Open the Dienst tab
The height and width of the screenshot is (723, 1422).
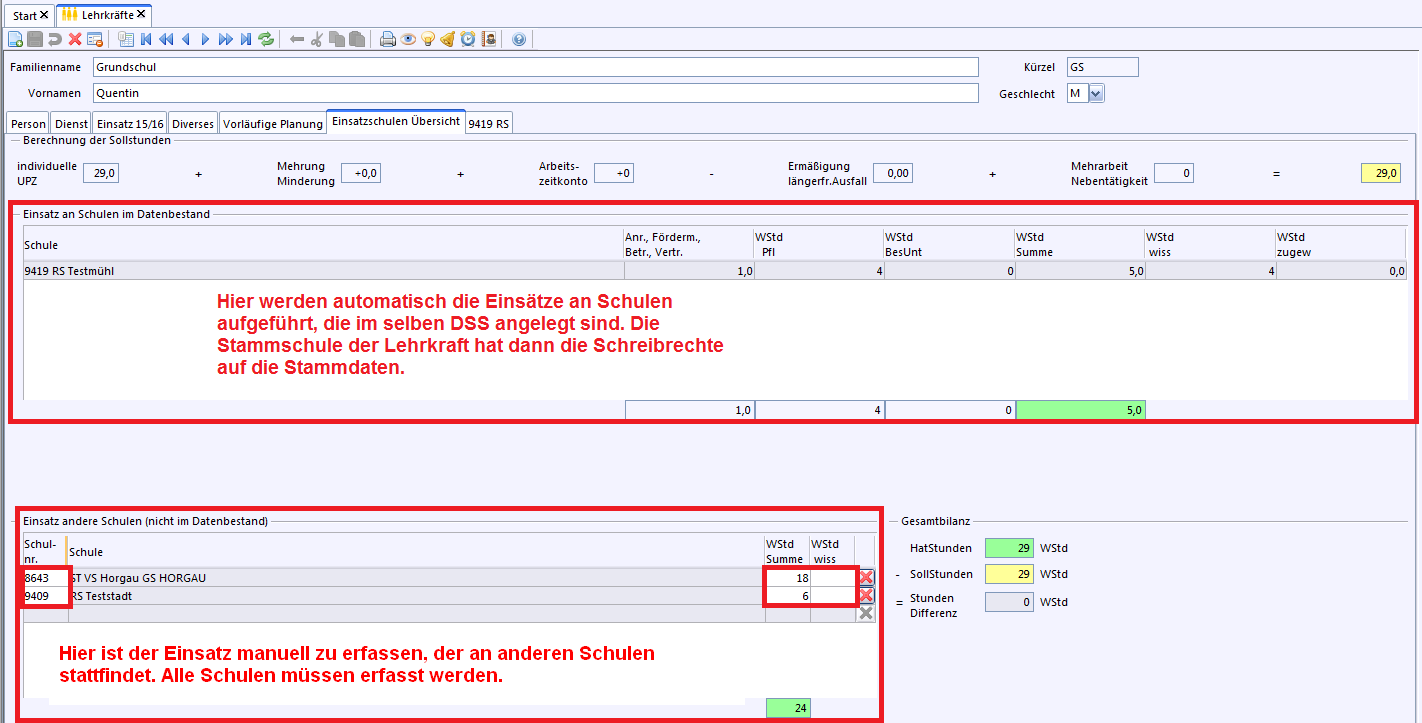pyautogui.click(x=71, y=124)
